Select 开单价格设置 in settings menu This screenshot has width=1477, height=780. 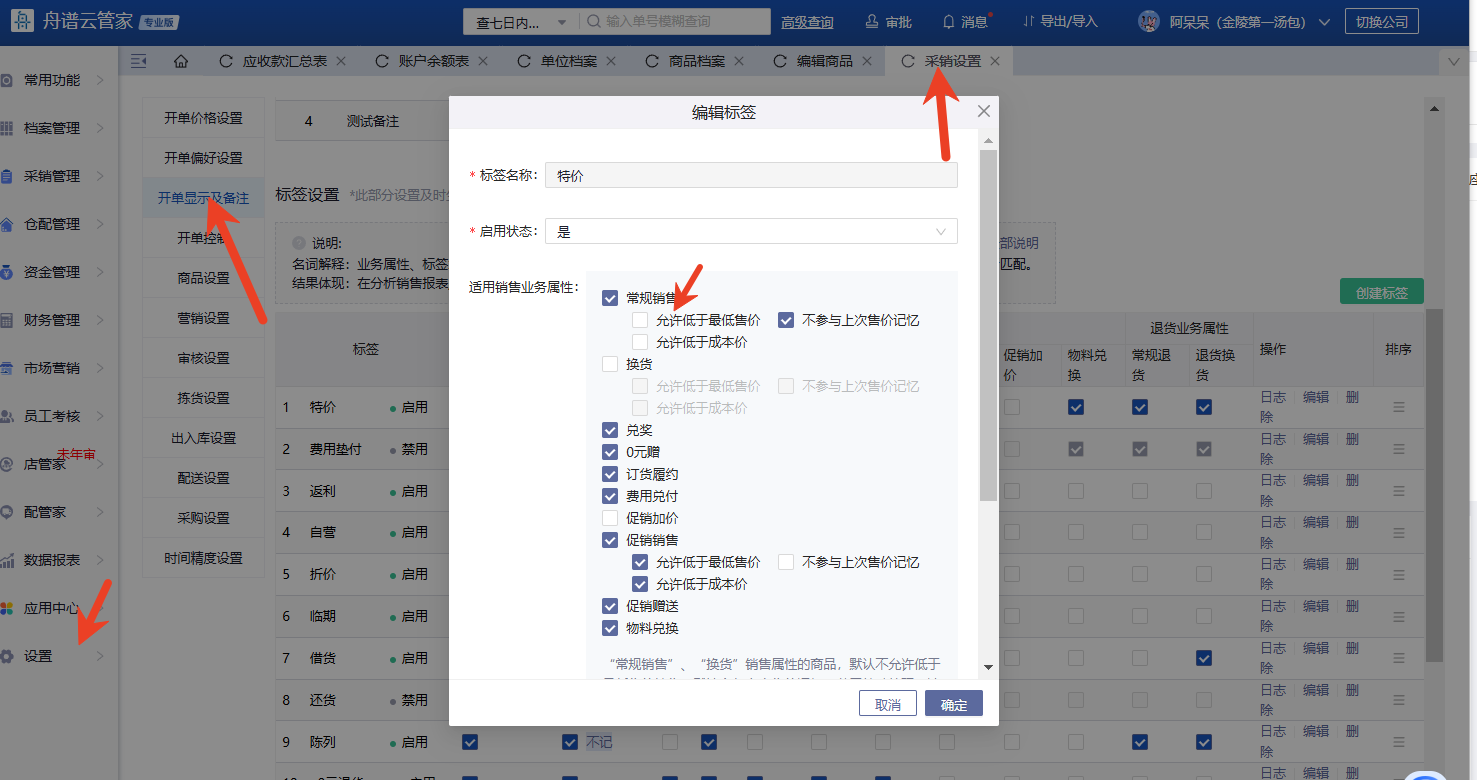pos(203,118)
